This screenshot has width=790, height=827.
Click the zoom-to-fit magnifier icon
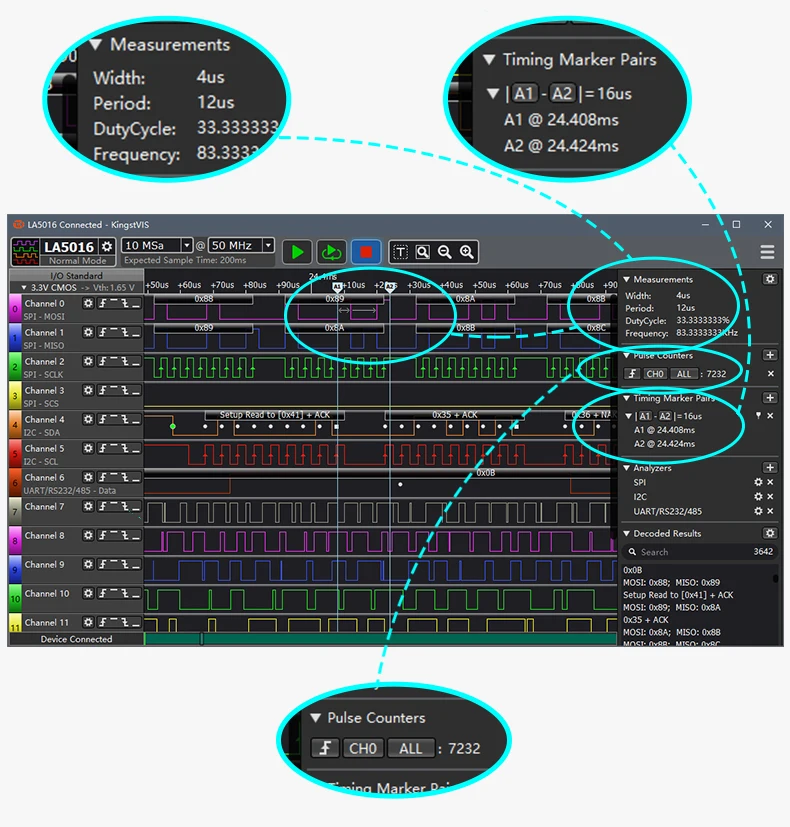coord(422,252)
